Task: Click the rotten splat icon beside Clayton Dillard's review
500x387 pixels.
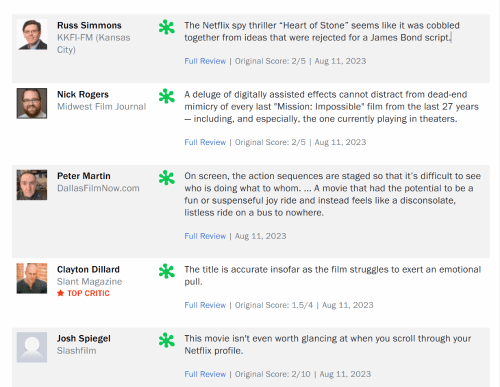Action: (x=167, y=271)
